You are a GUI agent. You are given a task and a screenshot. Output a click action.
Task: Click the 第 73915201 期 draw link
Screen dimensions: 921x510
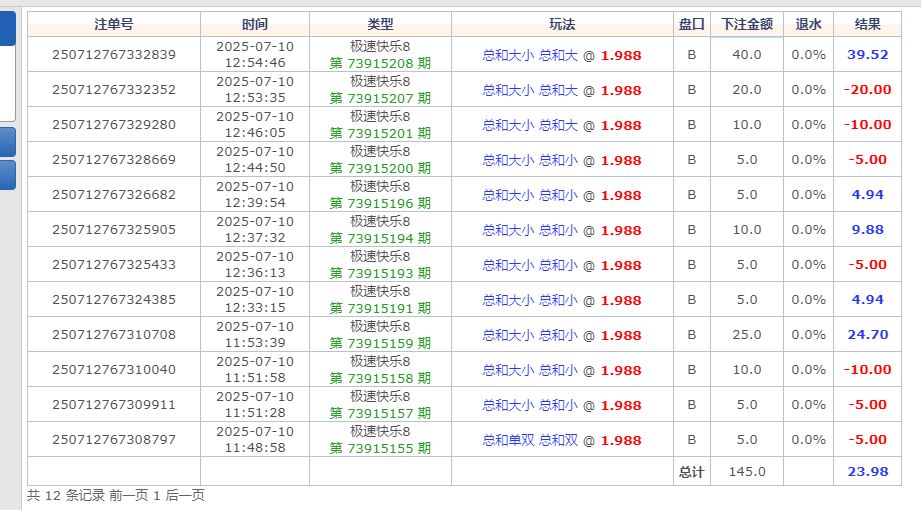380,134
